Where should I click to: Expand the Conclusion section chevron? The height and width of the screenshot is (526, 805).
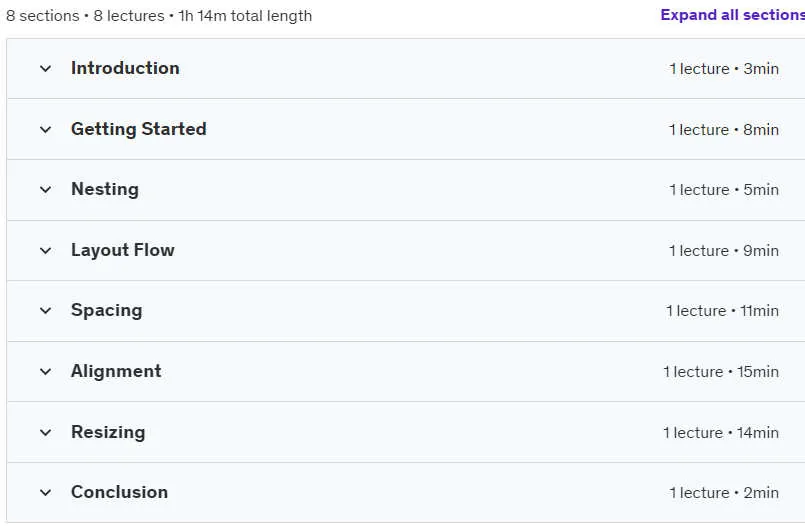coord(46,493)
